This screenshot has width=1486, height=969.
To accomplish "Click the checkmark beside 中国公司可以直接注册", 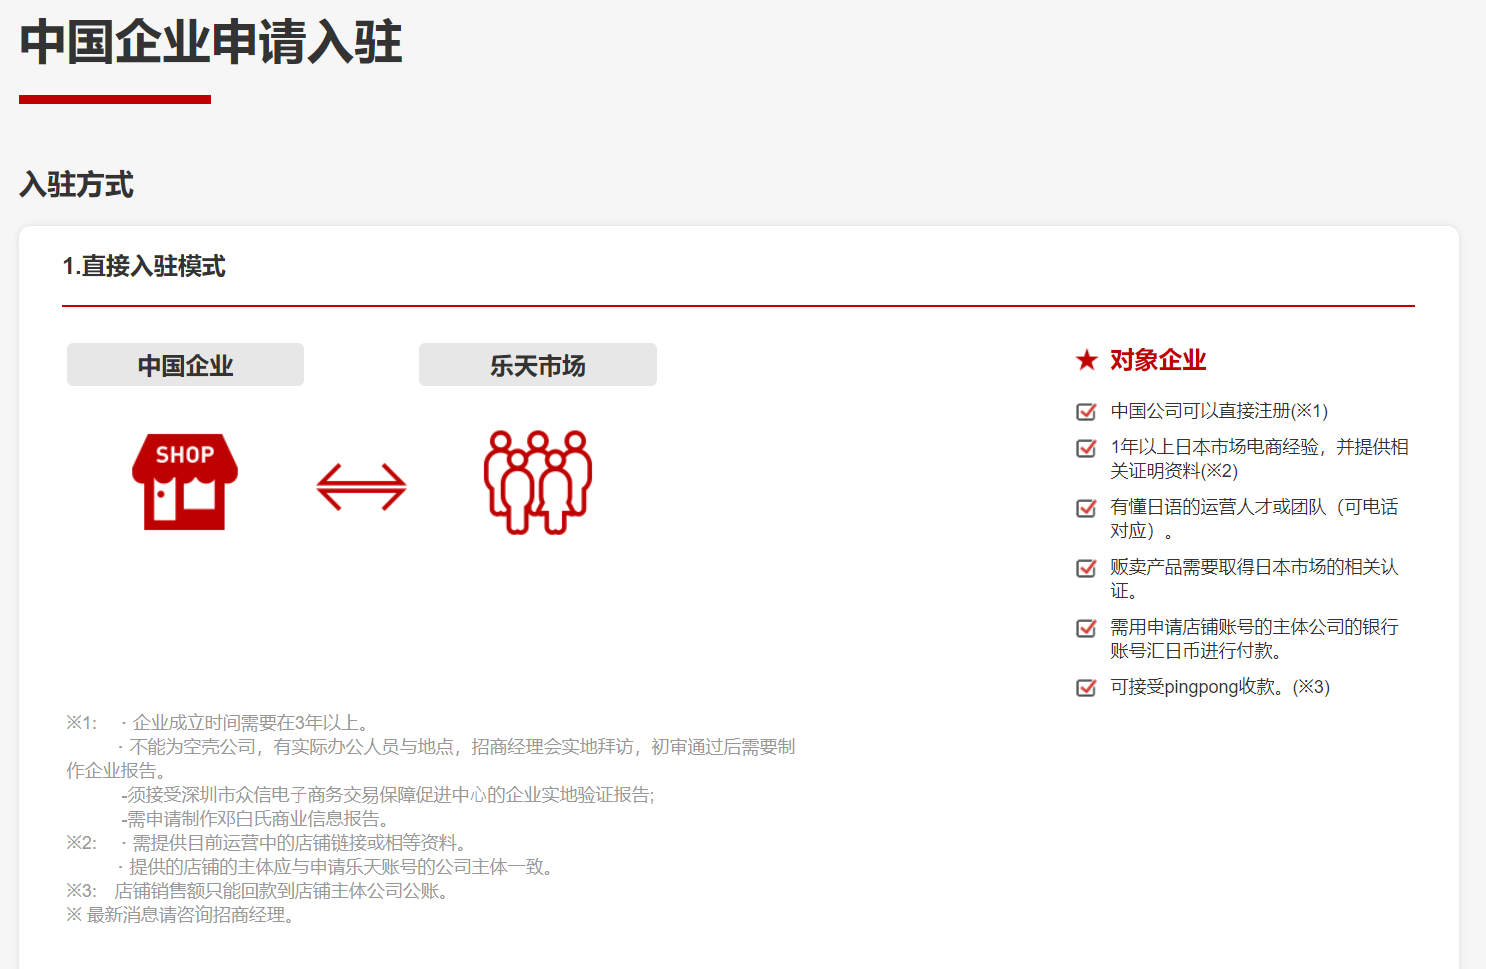I will [1086, 412].
